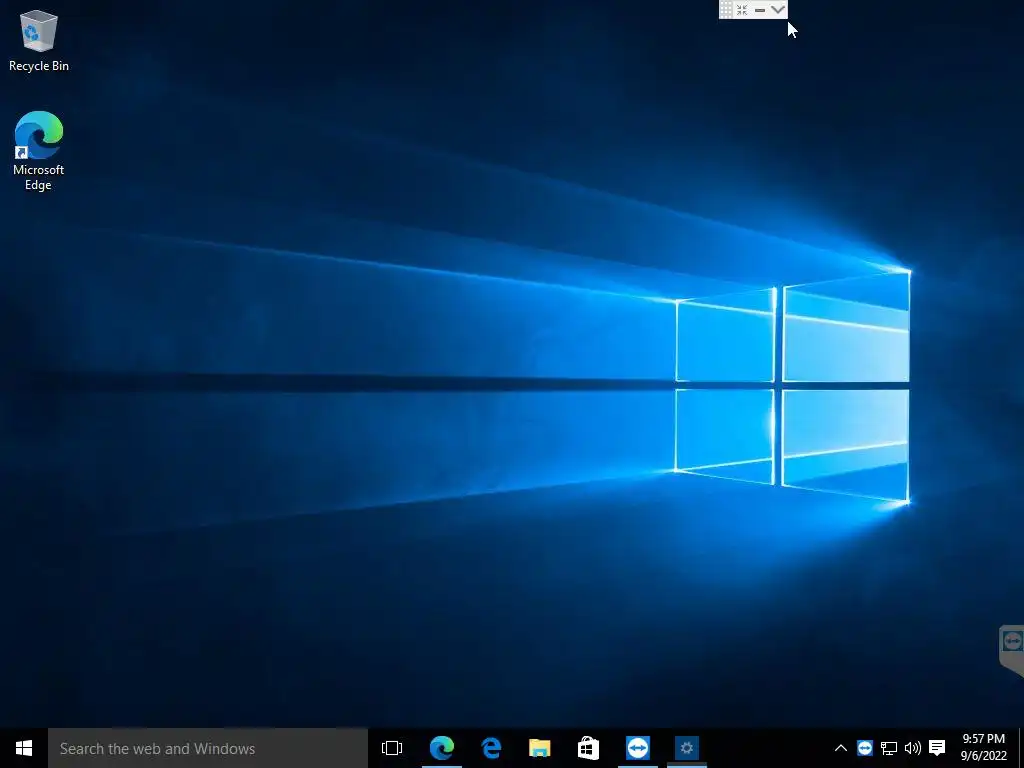
Task: Open the volume control in the tray
Action: click(x=913, y=748)
